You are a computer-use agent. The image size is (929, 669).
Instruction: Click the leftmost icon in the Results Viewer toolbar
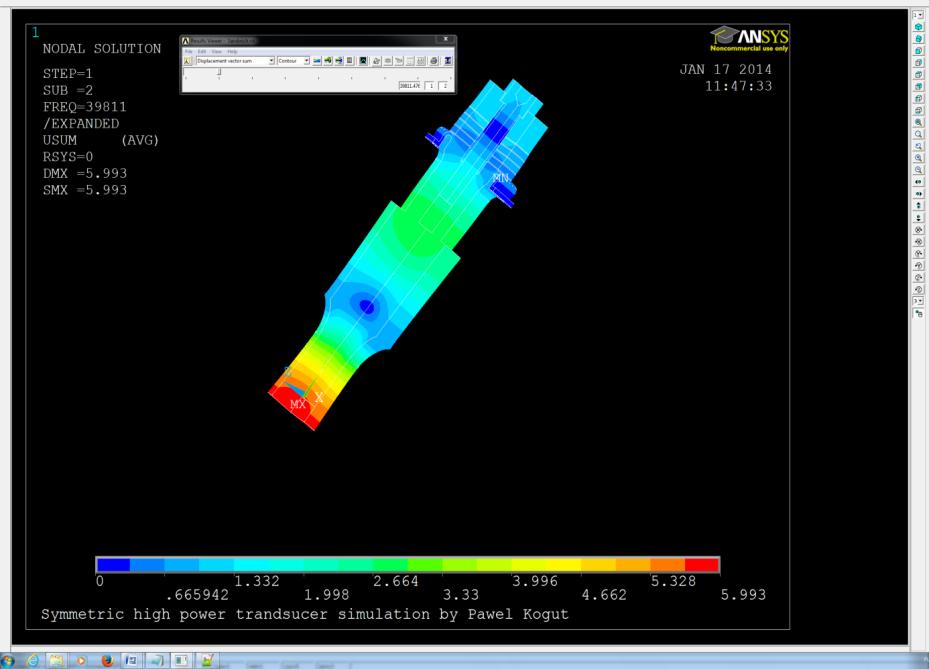187,60
